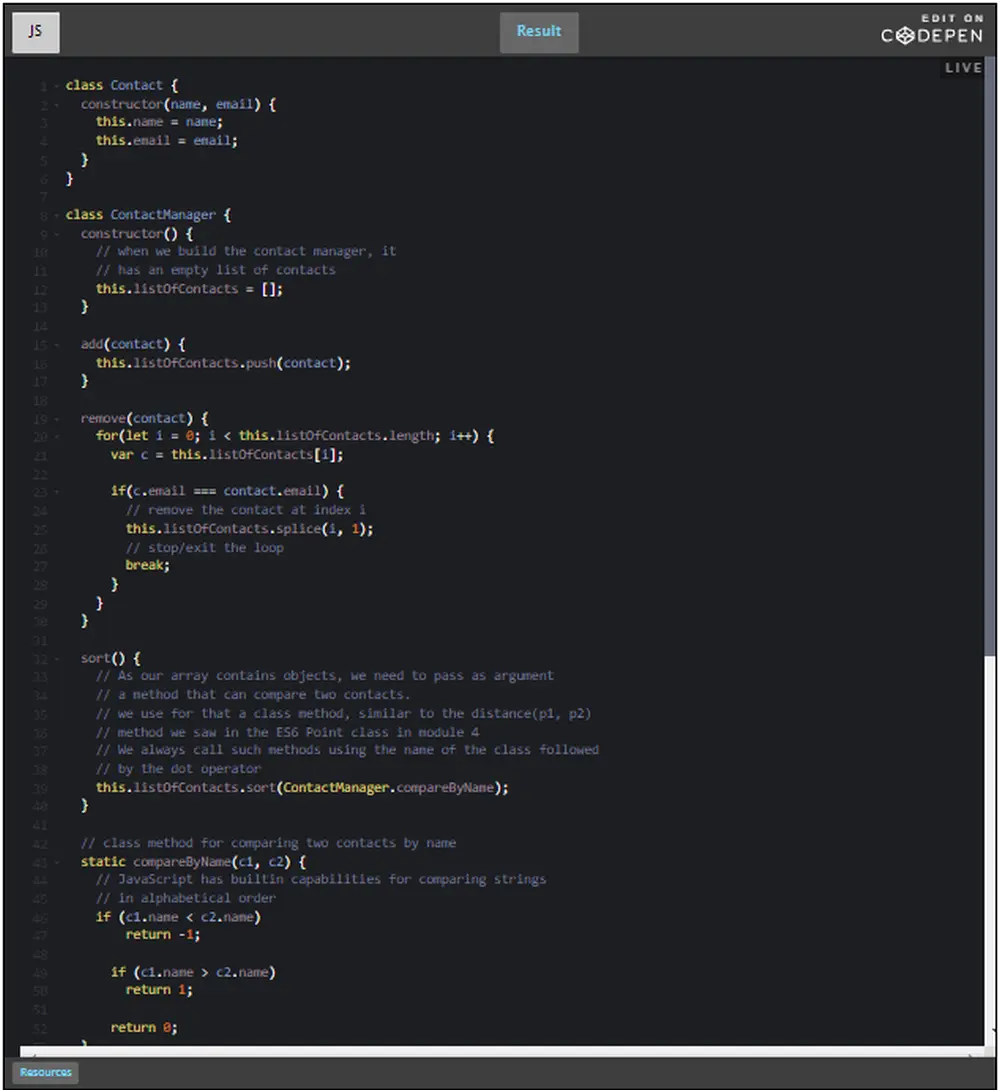The image size is (1000, 1090).
Task: Click the '// by the dot operator' comment
Action: point(179,769)
